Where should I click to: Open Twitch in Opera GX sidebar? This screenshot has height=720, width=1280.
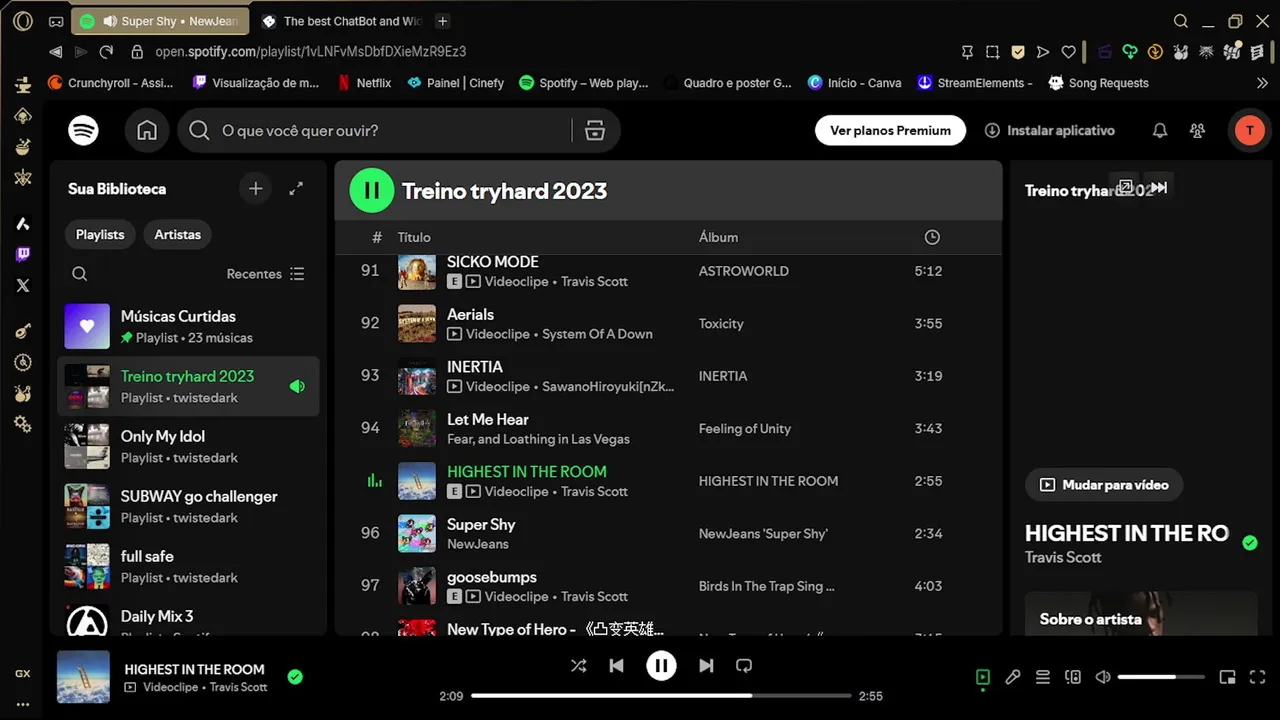tap(22, 254)
